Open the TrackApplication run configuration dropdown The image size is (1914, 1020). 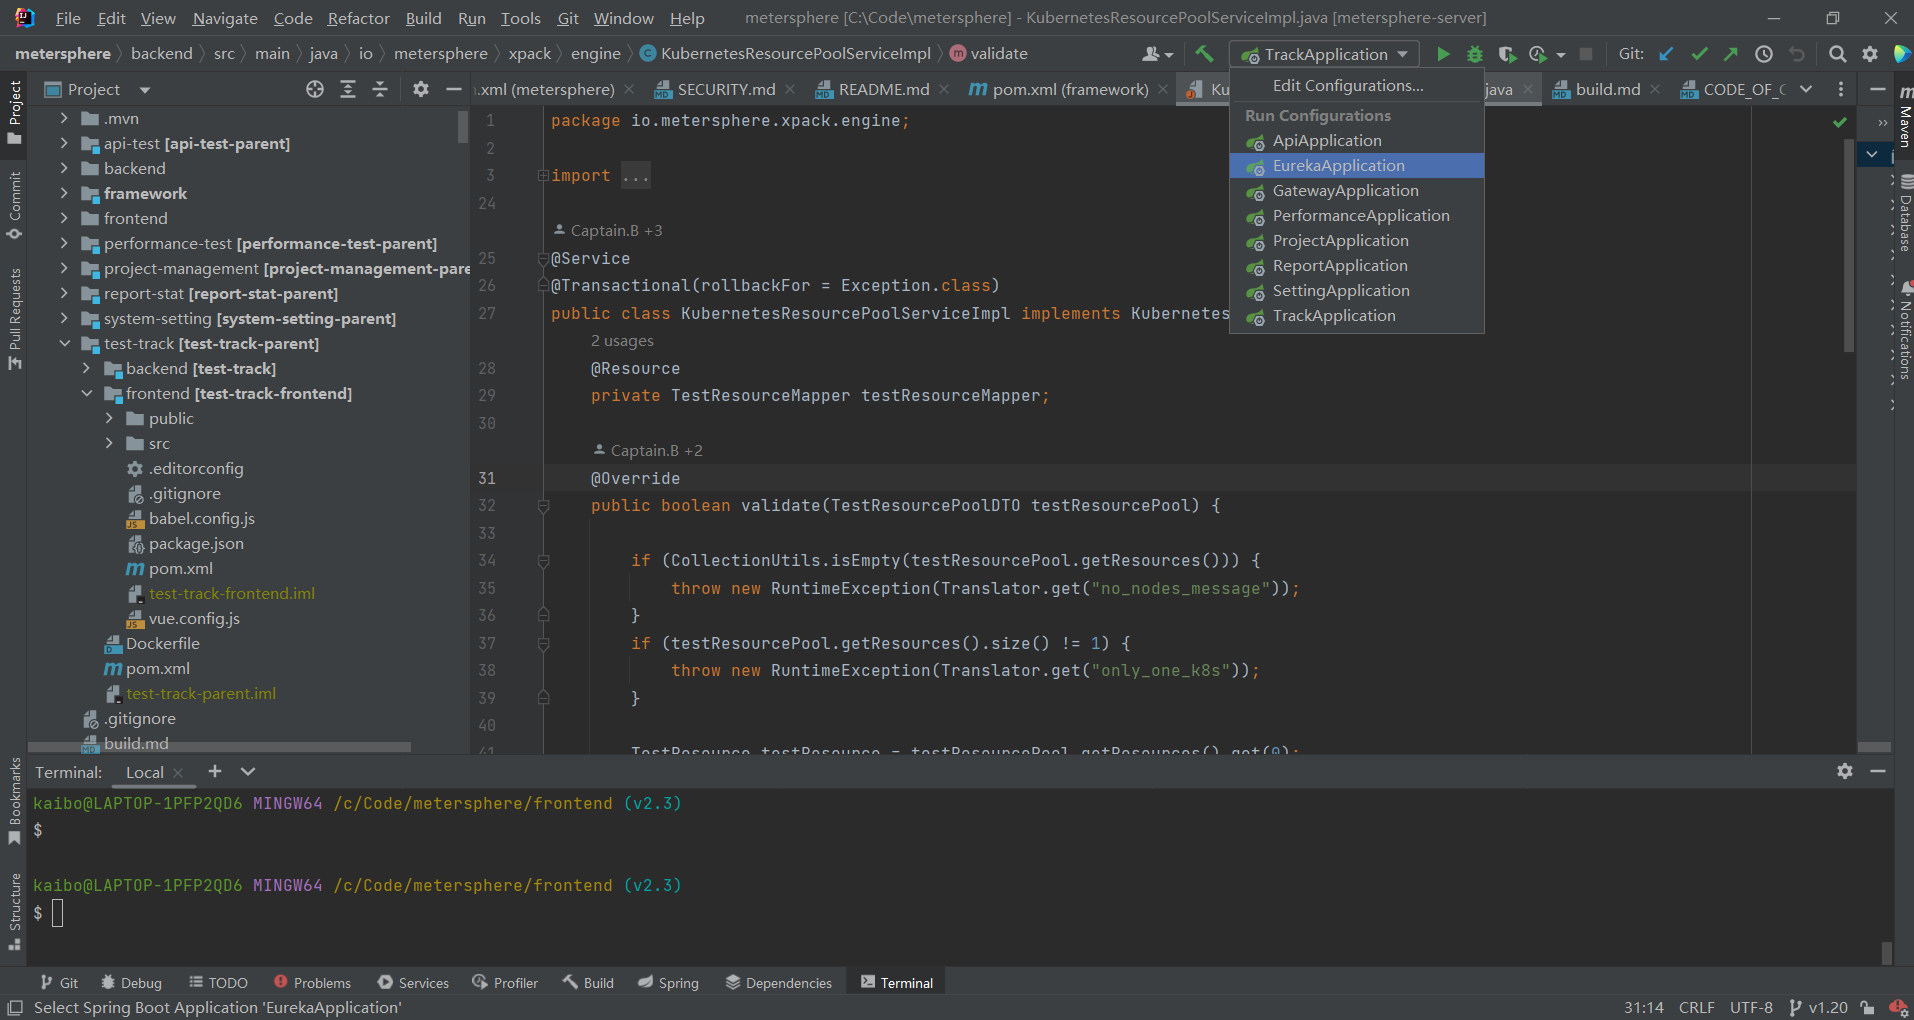pyautogui.click(x=1324, y=54)
